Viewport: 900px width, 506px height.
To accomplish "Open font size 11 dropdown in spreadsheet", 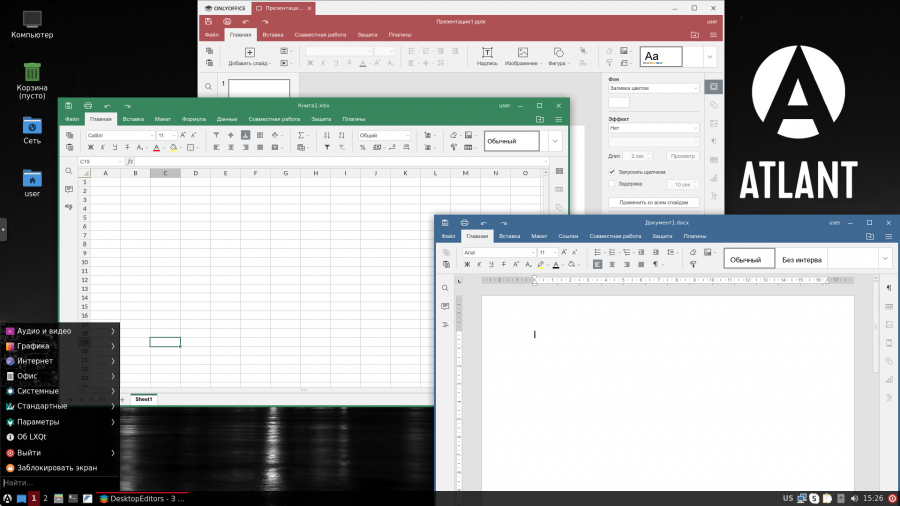I will (x=173, y=135).
